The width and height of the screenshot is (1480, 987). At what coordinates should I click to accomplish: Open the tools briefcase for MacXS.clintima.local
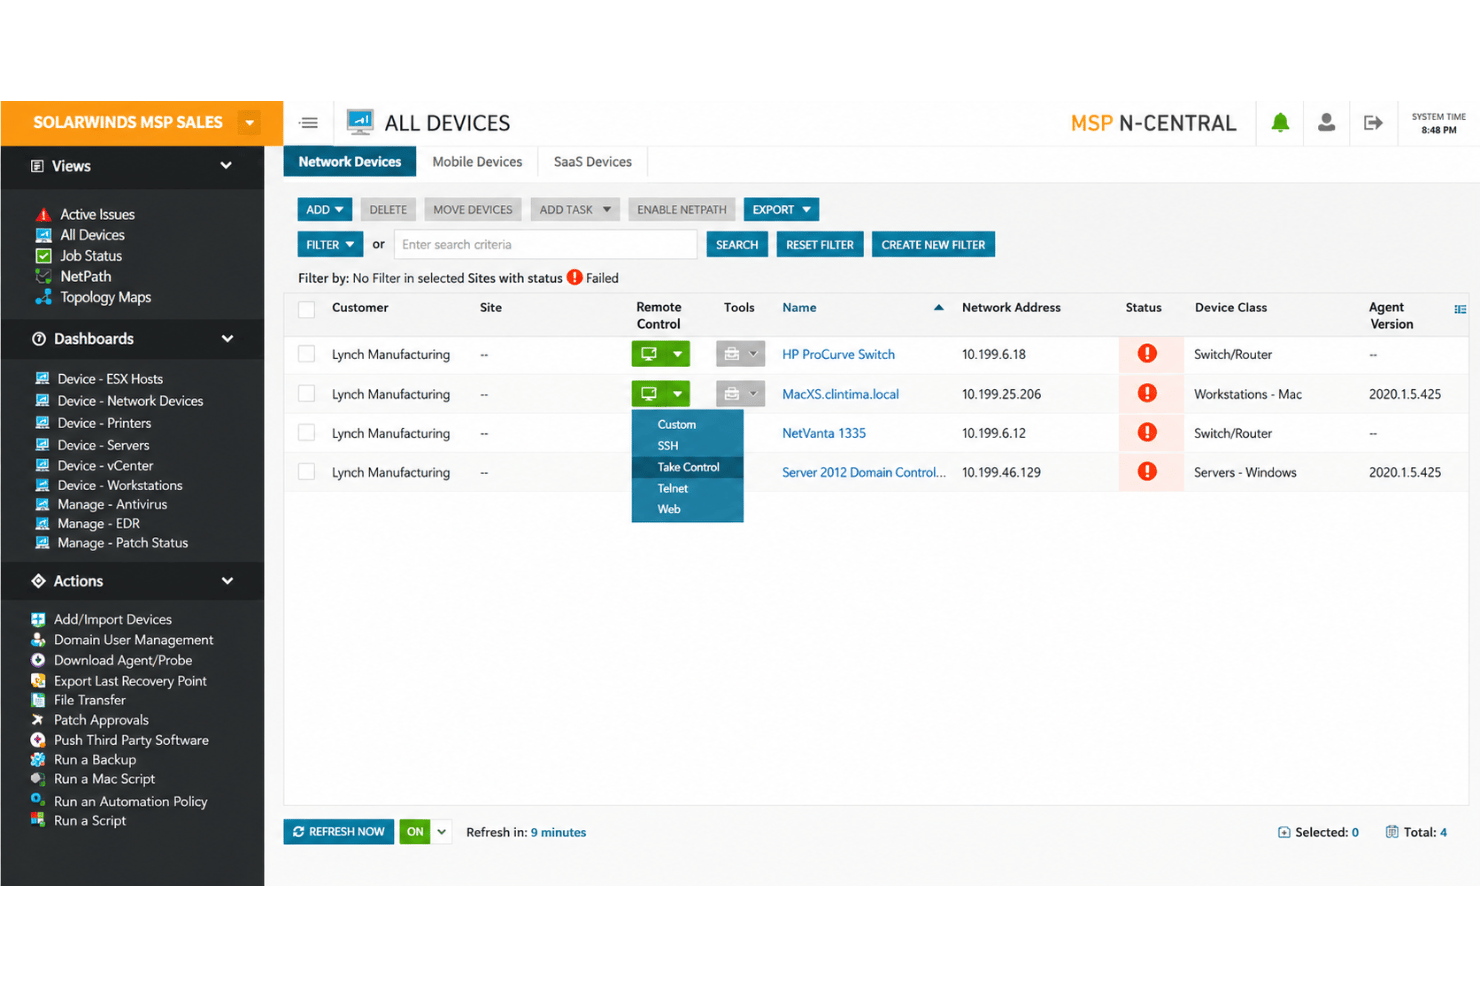point(731,394)
